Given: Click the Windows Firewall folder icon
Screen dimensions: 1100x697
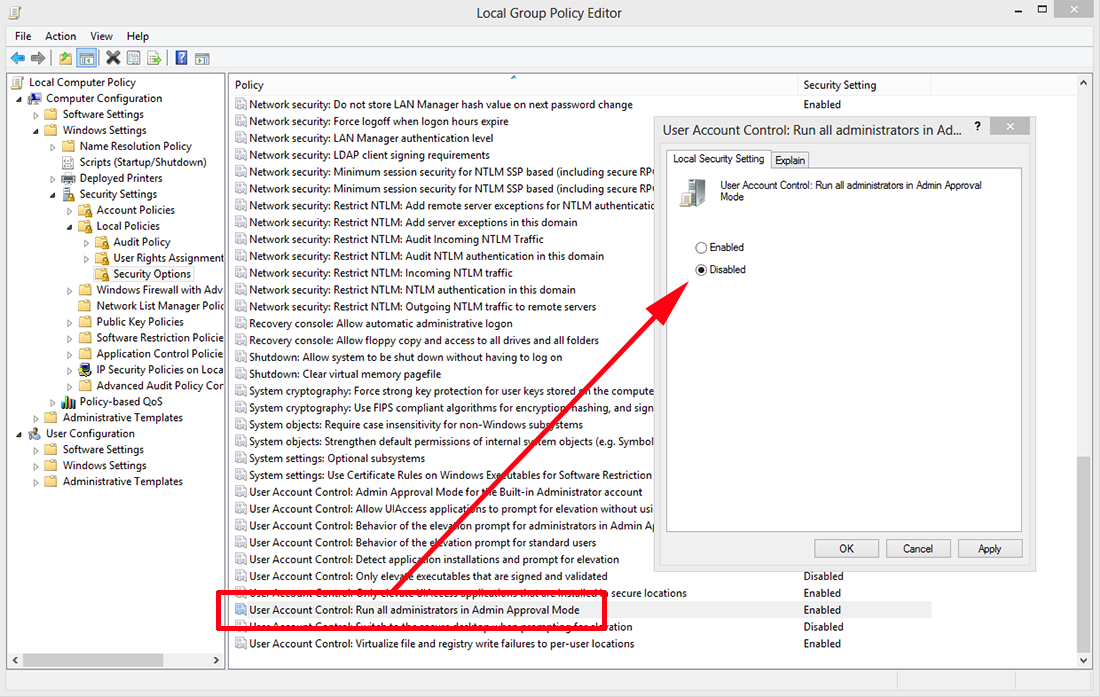Looking at the screenshot, I should pyautogui.click(x=85, y=290).
